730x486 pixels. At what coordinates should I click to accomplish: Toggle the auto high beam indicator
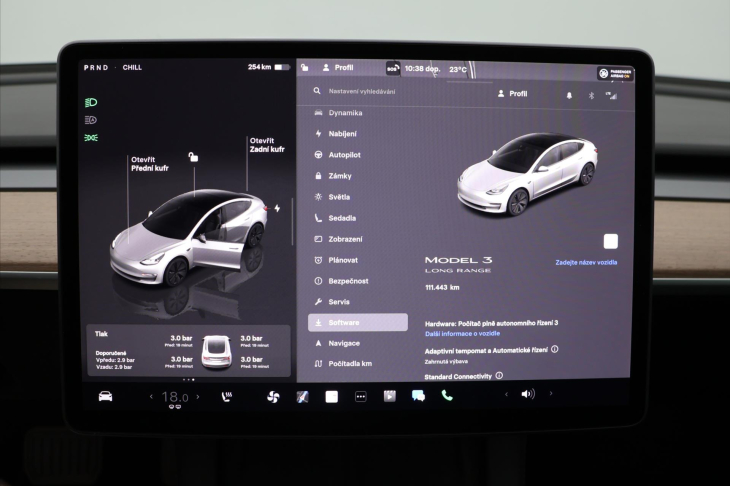91,120
